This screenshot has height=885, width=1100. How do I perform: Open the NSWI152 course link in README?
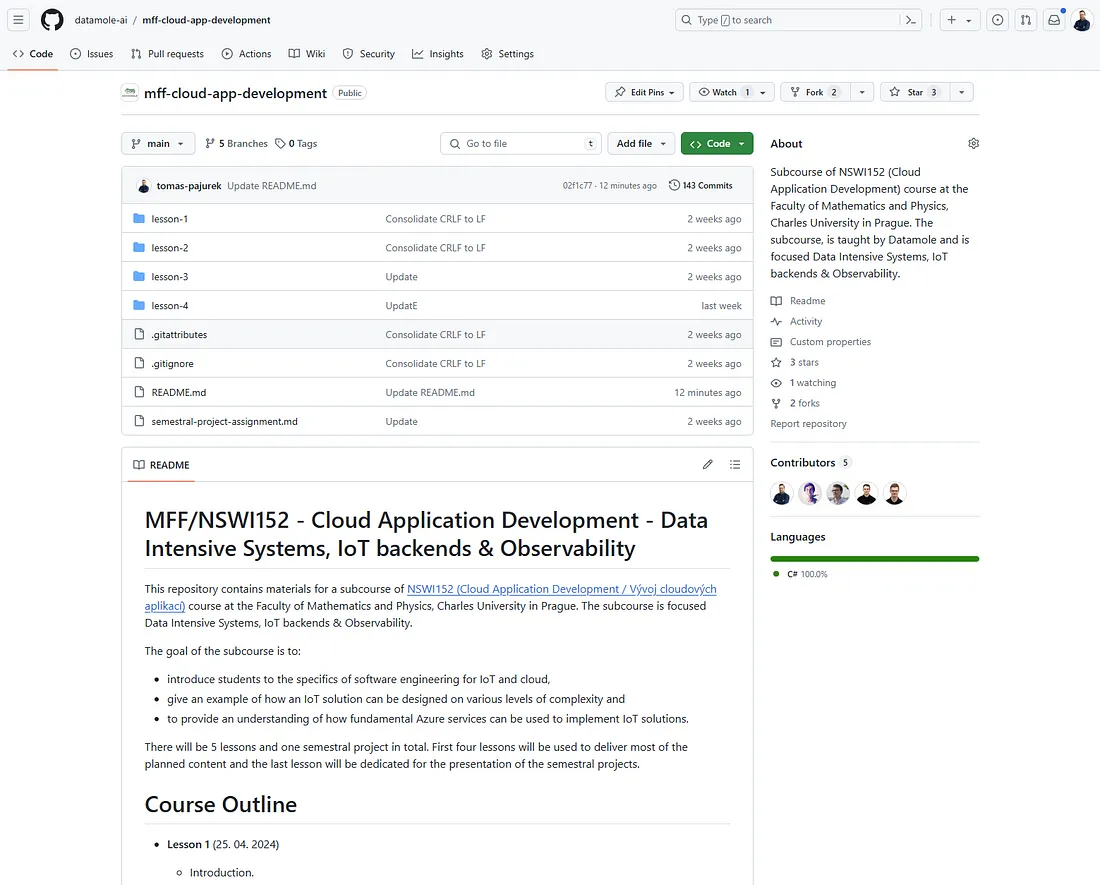(x=561, y=588)
